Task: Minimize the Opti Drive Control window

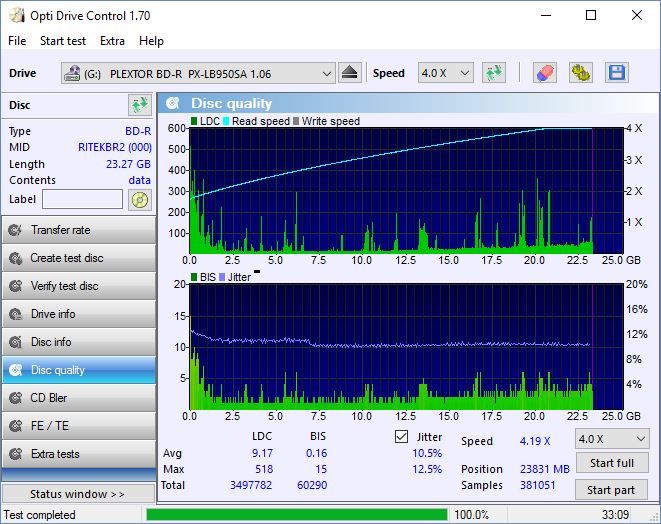Action: (546, 16)
